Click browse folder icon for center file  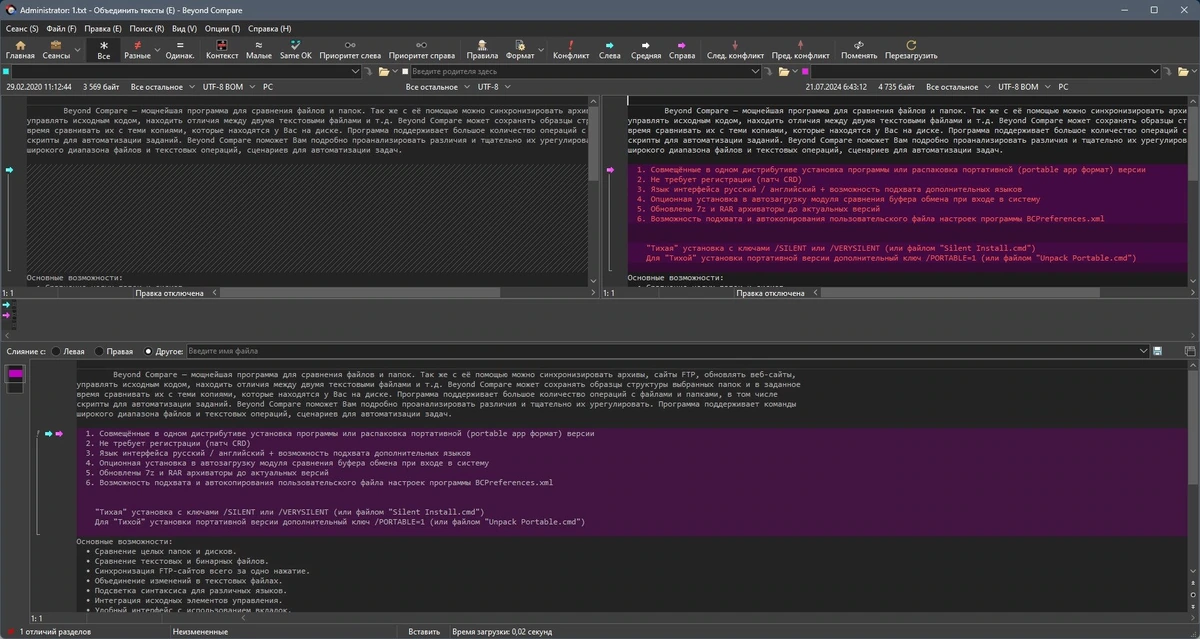coord(783,72)
